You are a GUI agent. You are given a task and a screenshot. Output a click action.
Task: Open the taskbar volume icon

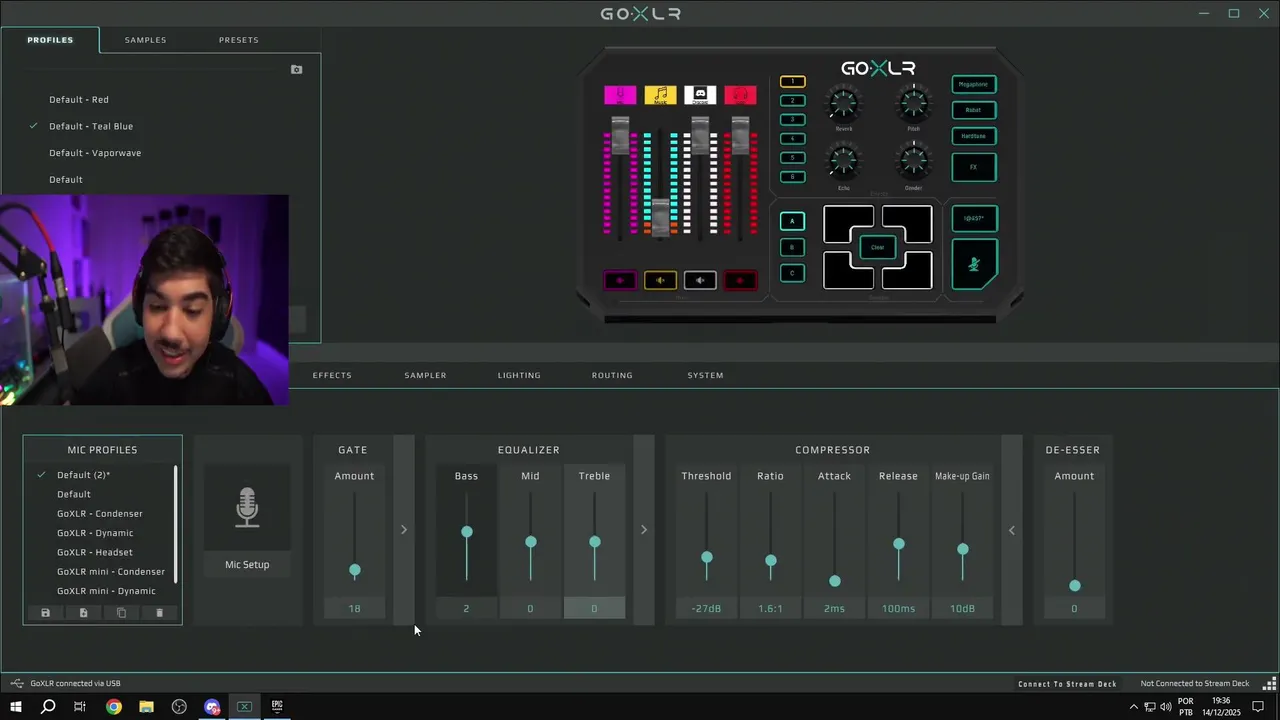(x=1166, y=707)
